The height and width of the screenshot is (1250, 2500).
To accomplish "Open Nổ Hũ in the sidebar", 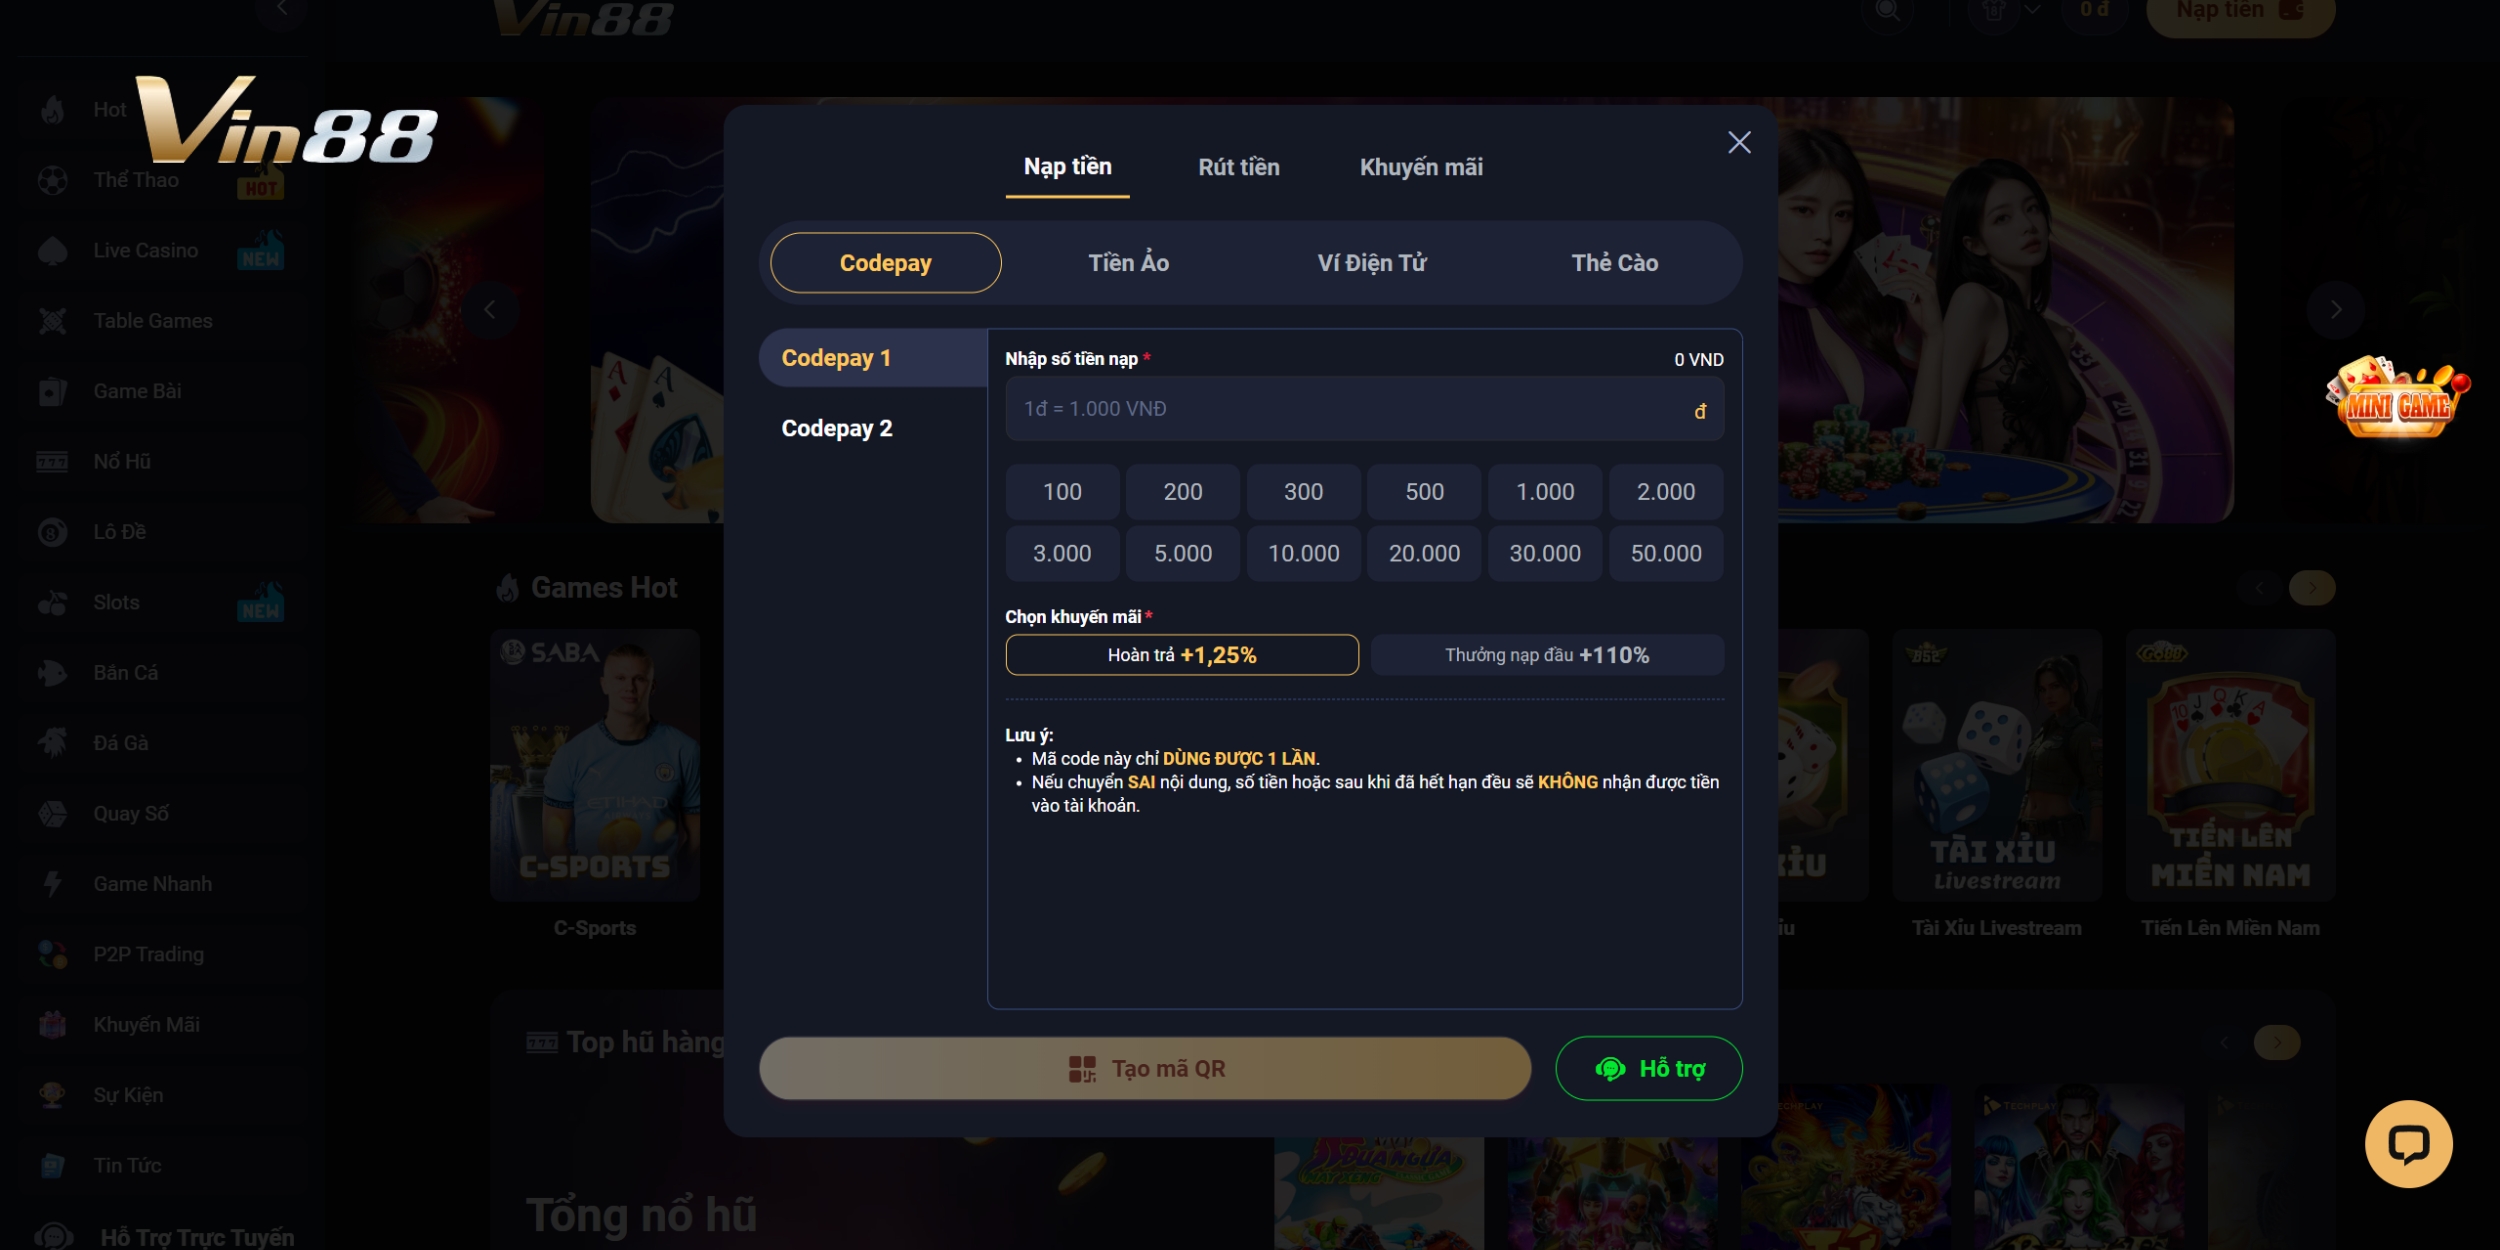I will click(x=160, y=462).
